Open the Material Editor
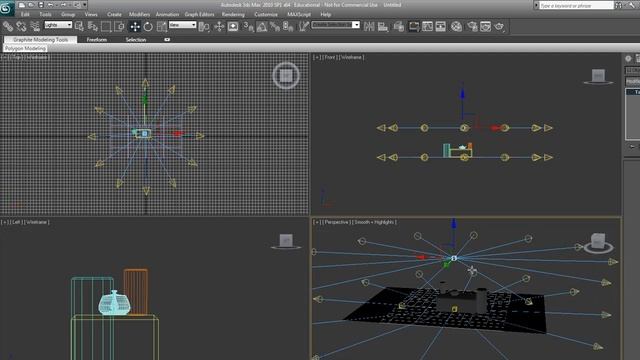 (456, 27)
